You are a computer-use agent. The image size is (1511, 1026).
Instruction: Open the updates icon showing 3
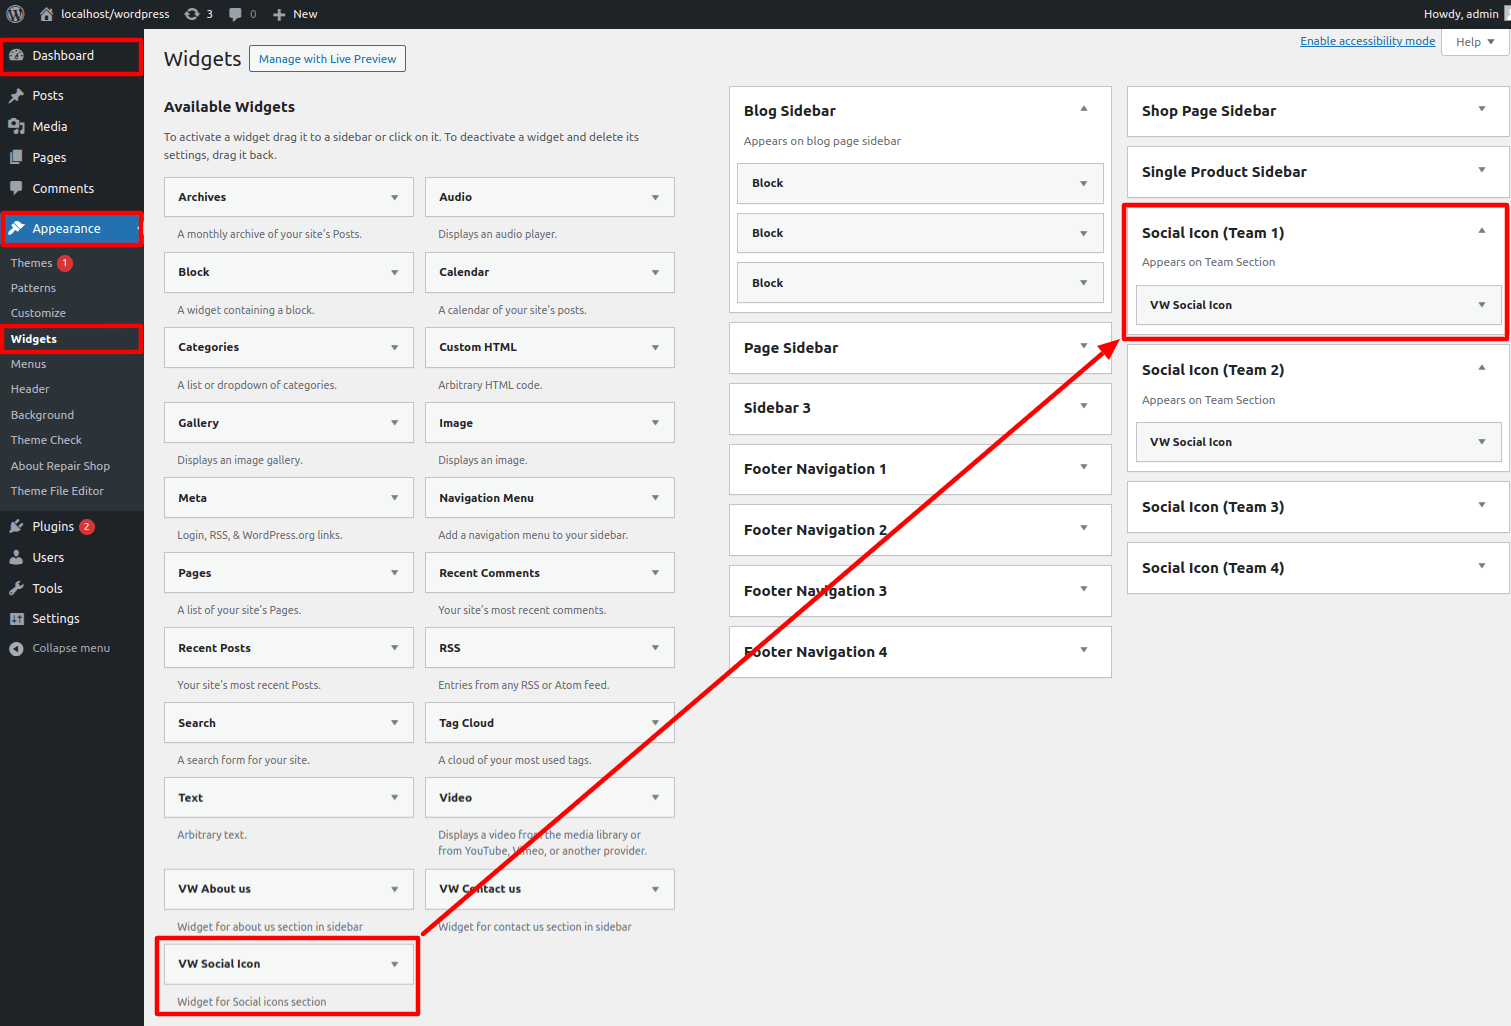pos(192,14)
